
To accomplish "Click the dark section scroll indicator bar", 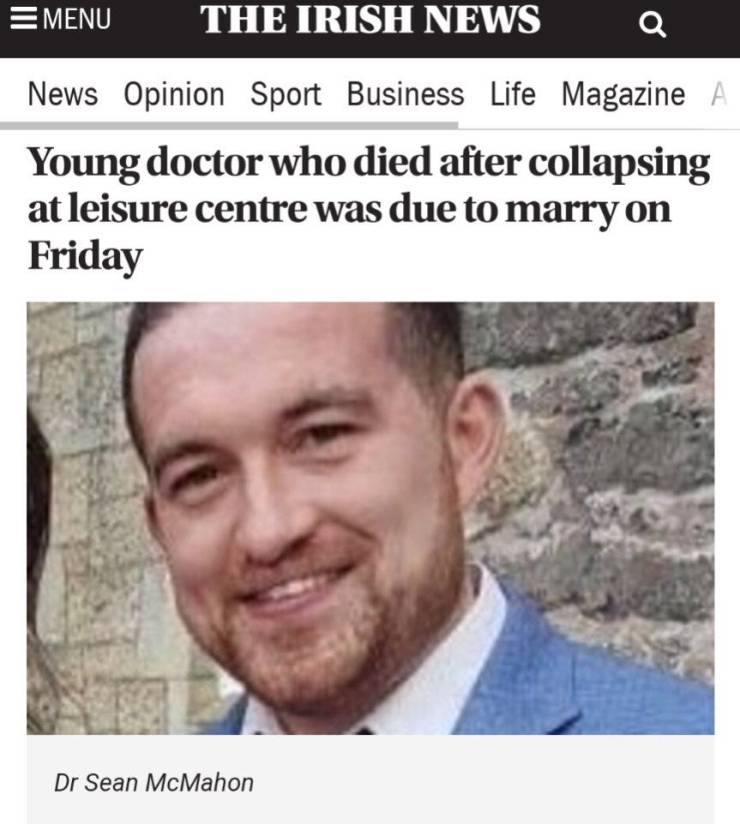I will 228,126.
